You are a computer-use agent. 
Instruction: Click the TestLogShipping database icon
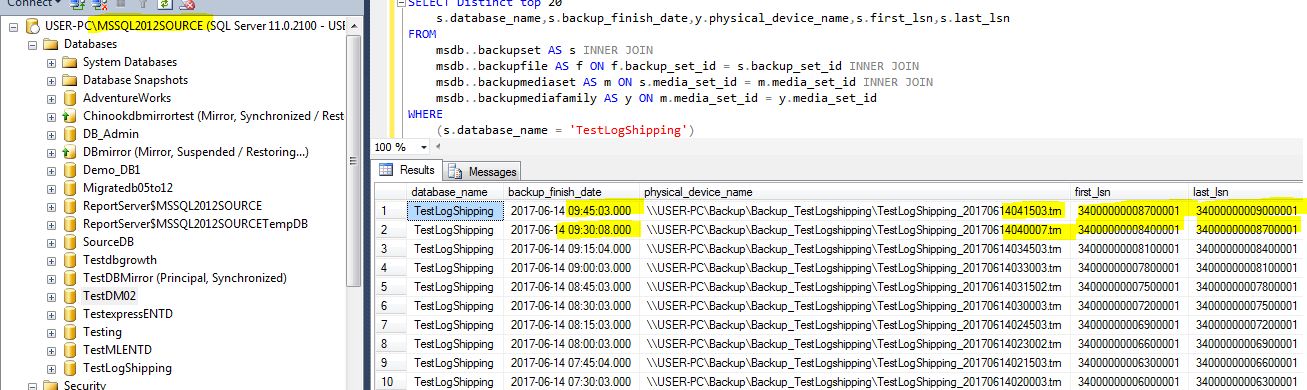[x=70, y=368]
